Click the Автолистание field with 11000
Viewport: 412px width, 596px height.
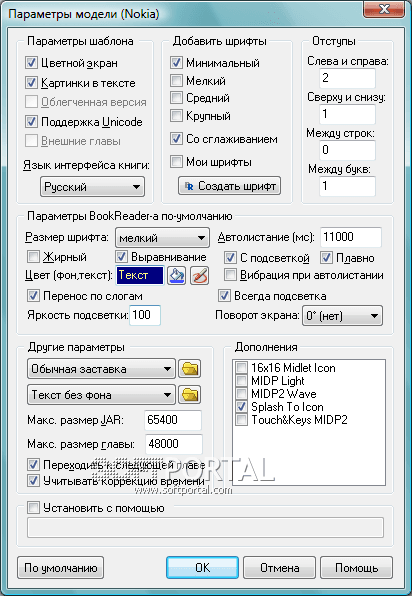351,237
